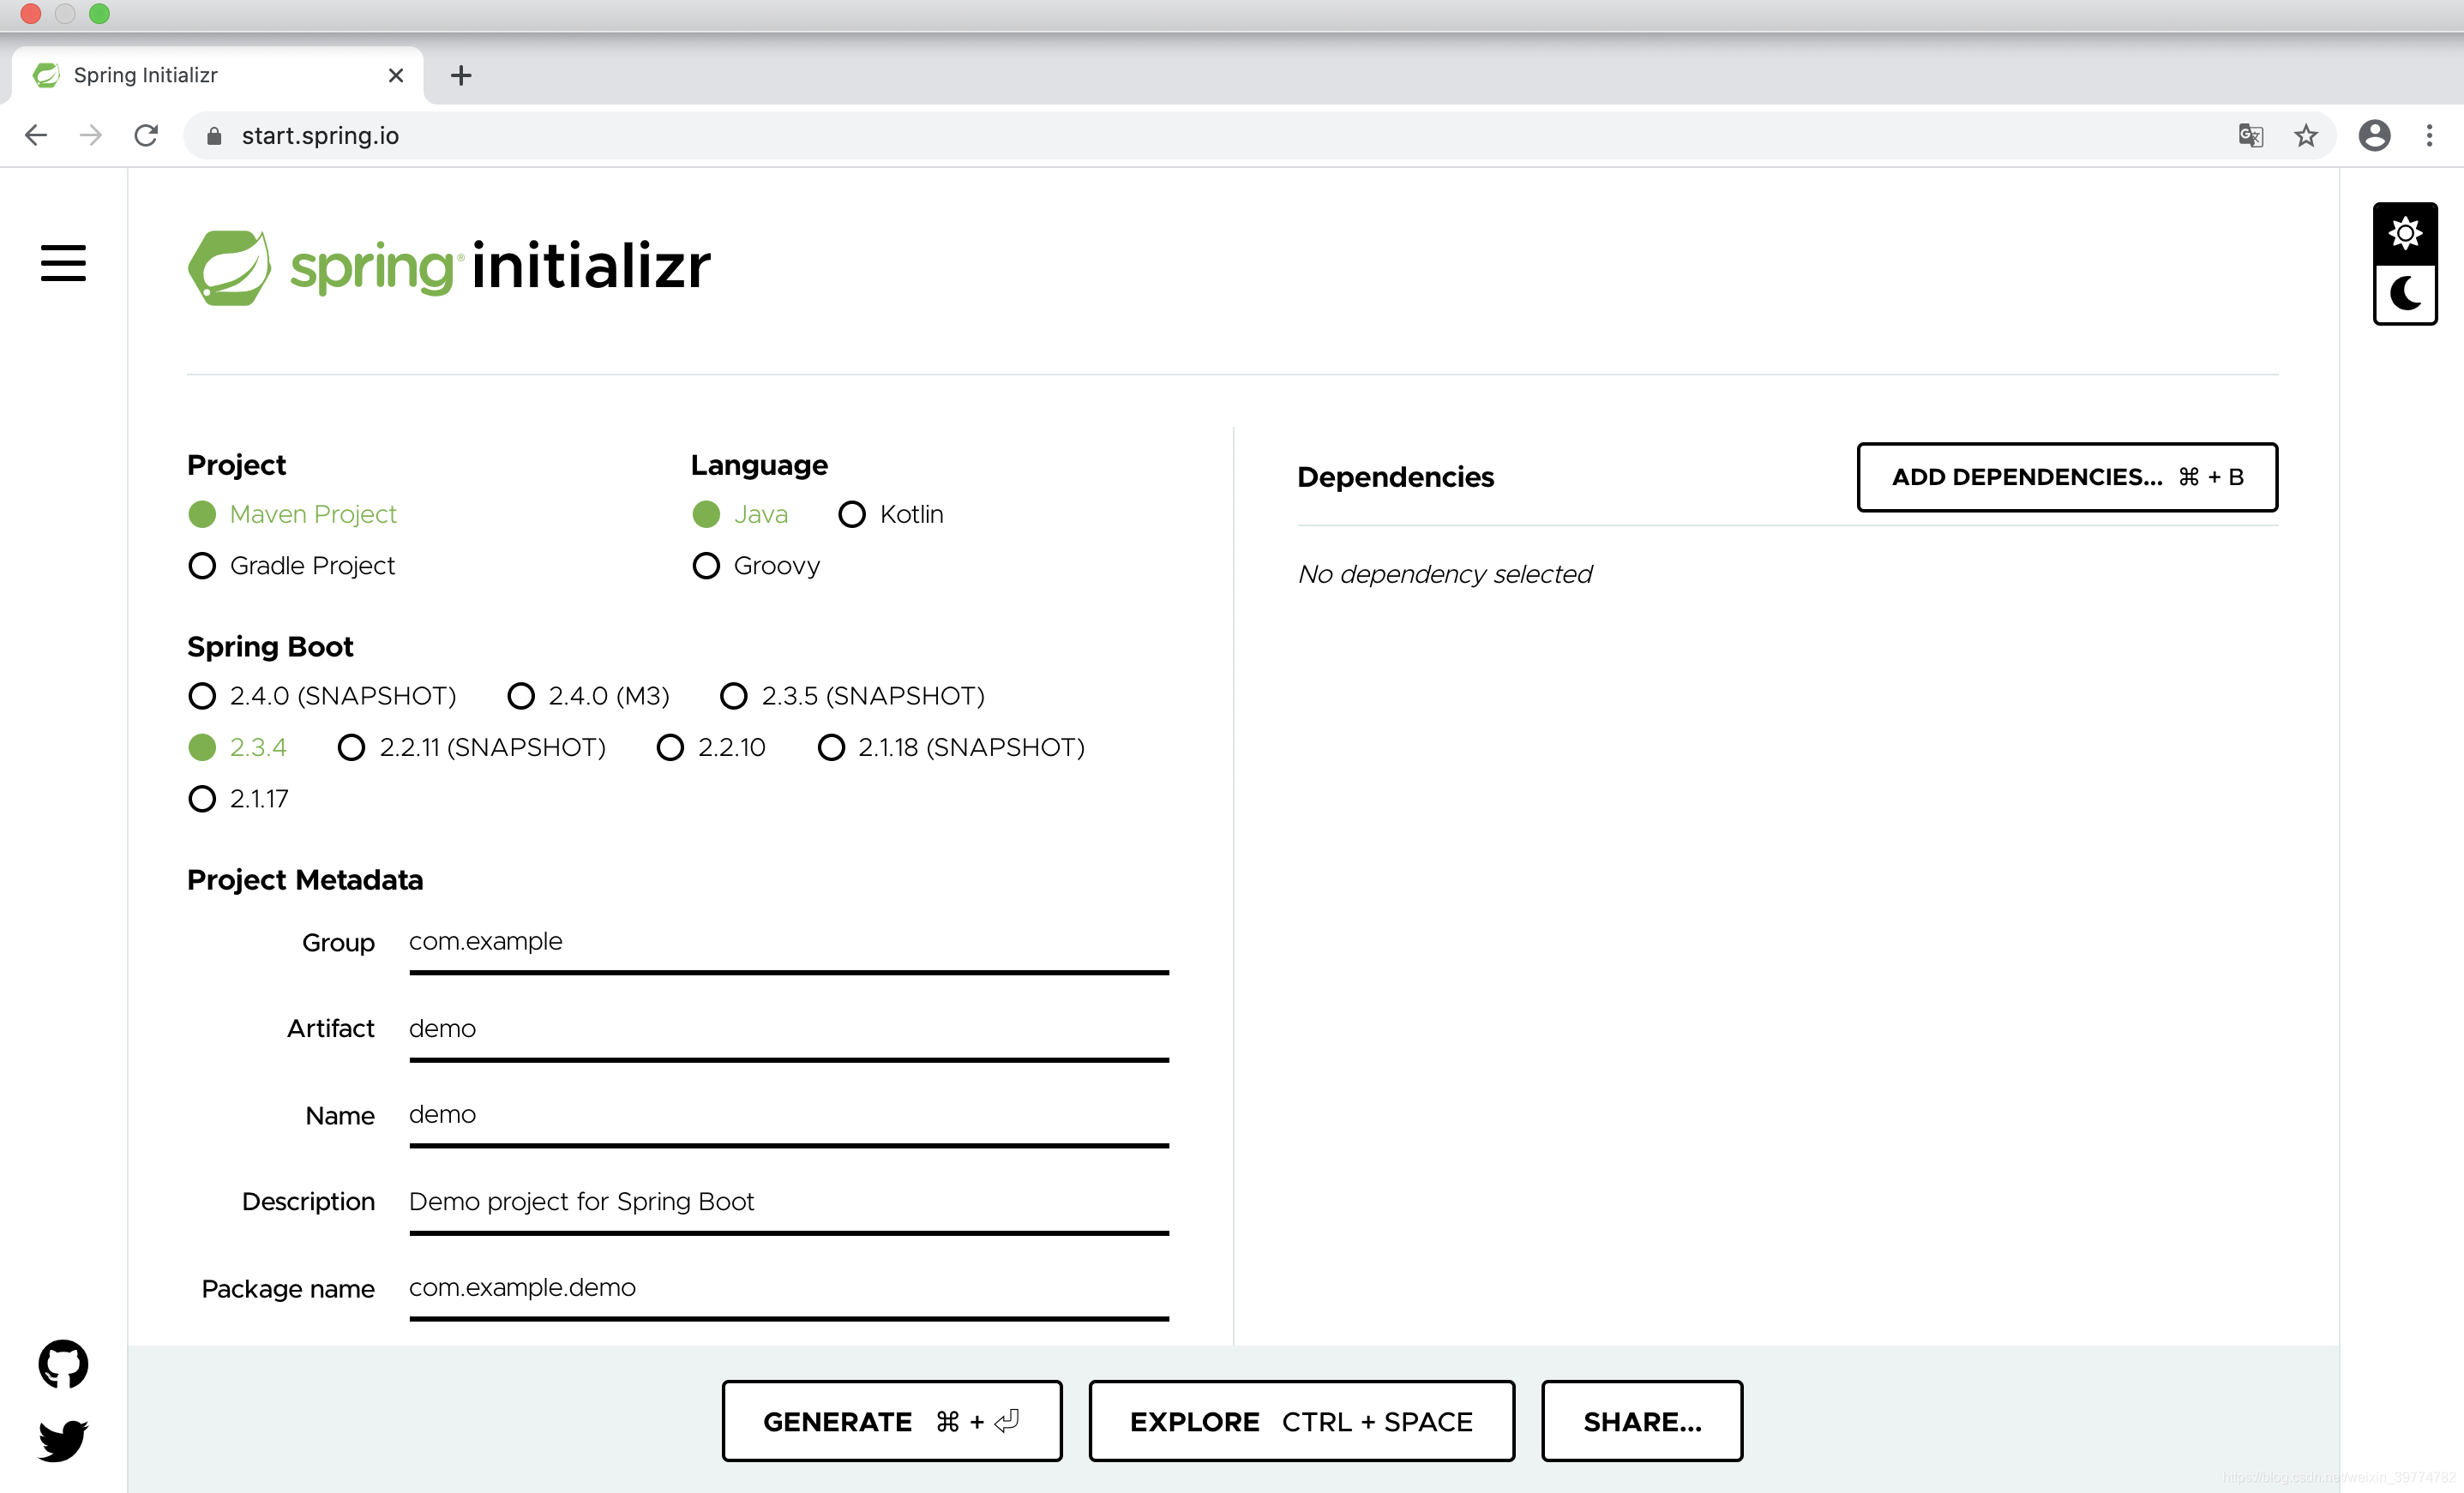Click the Spring Initializr logo
The image size is (2464, 1493).
coord(449,267)
